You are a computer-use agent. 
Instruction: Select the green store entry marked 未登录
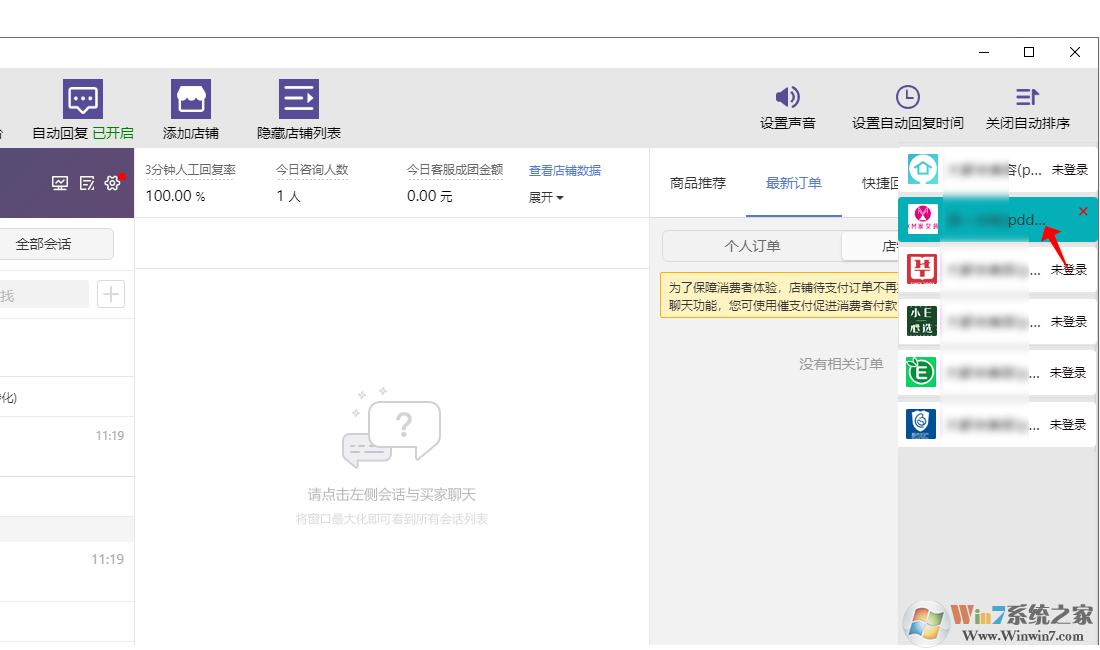1000,371
